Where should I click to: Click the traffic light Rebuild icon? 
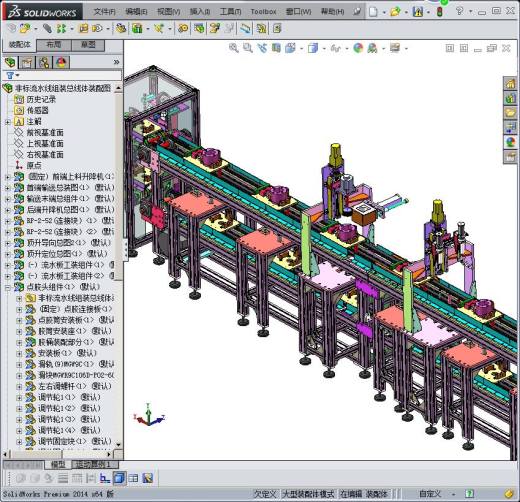click(440, 12)
